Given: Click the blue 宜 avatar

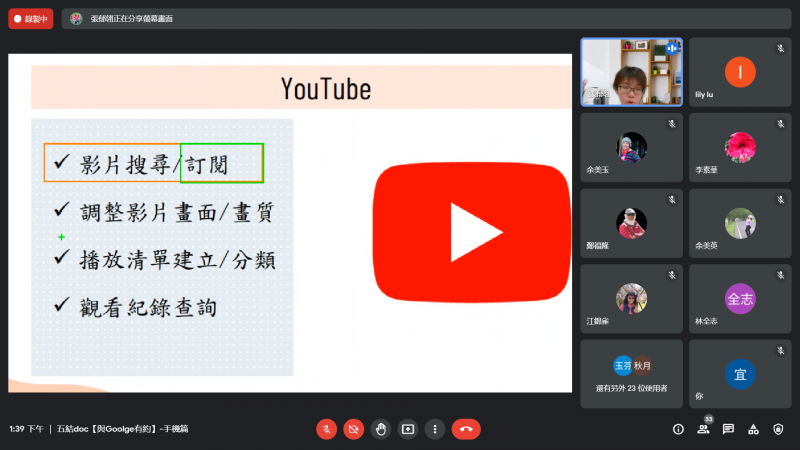Looking at the screenshot, I should pos(740,374).
